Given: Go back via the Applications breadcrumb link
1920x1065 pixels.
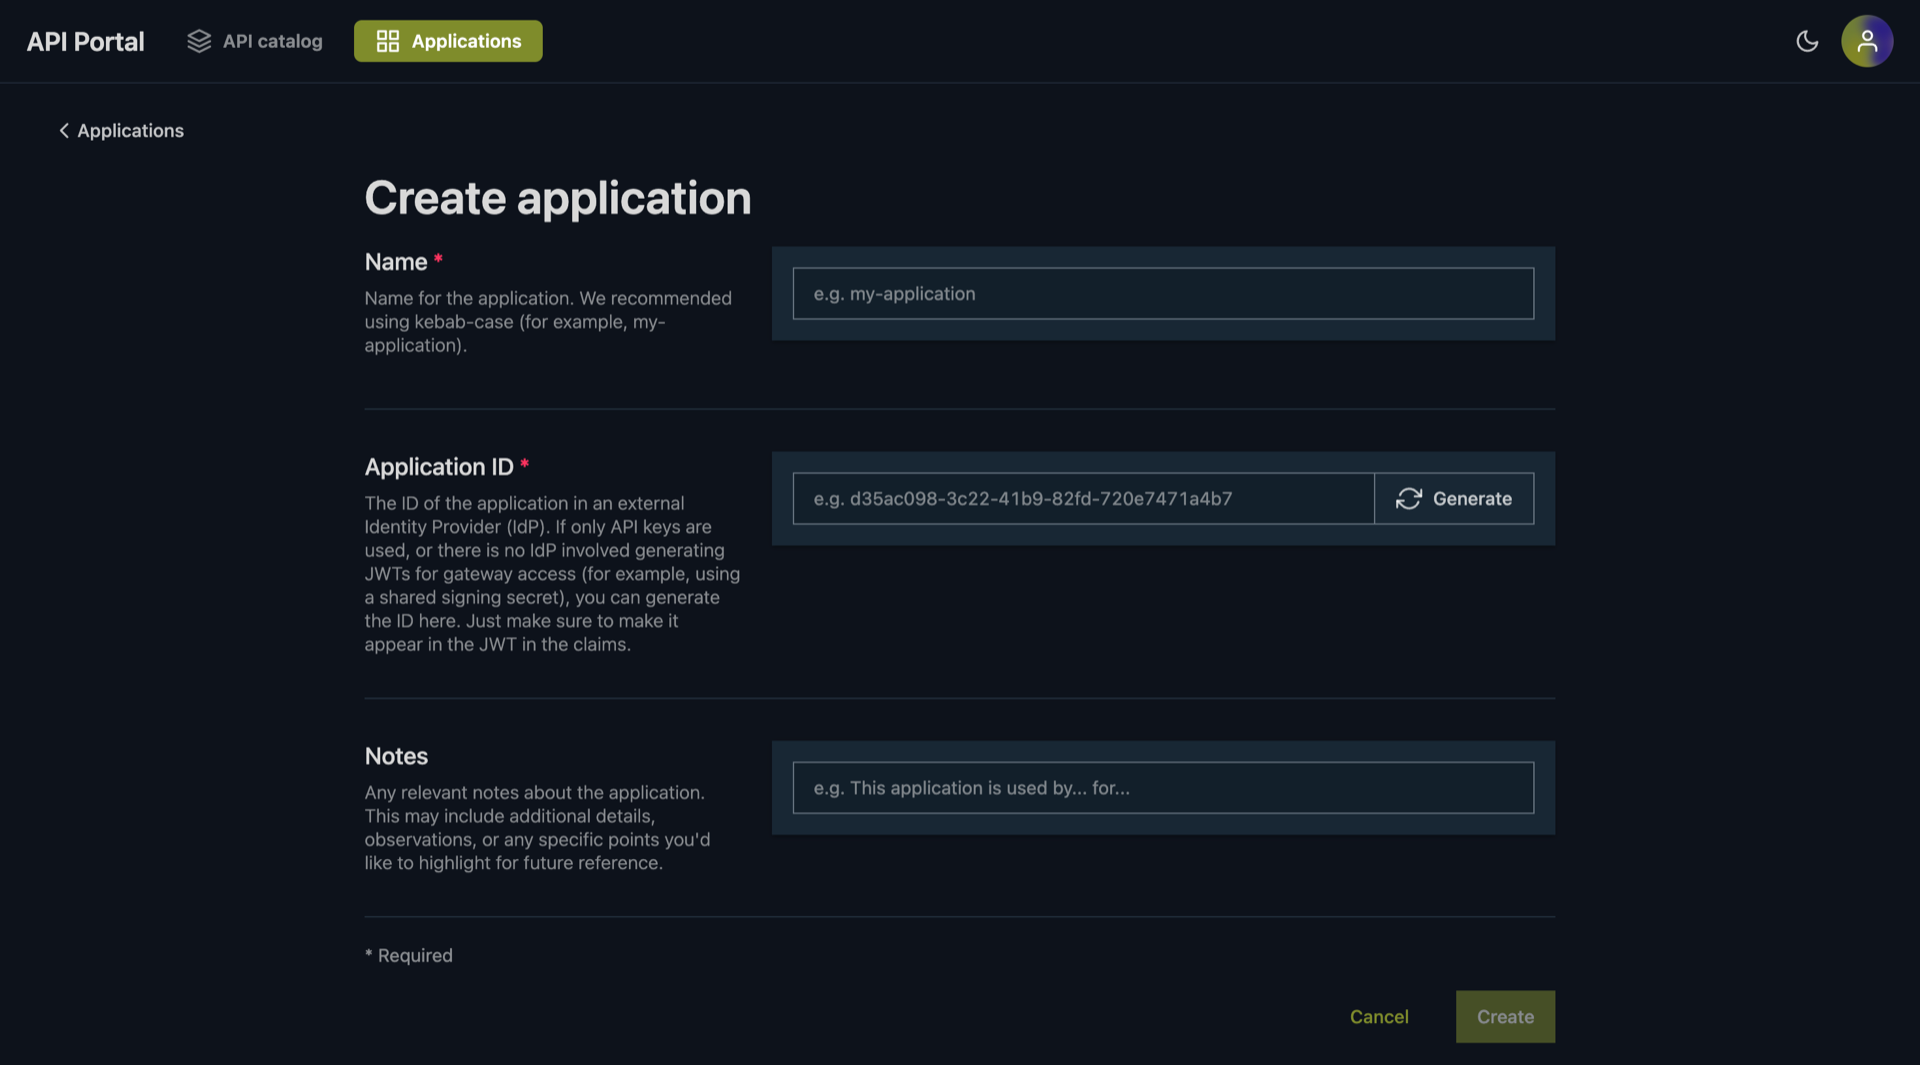Looking at the screenshot, I should 121,131.
